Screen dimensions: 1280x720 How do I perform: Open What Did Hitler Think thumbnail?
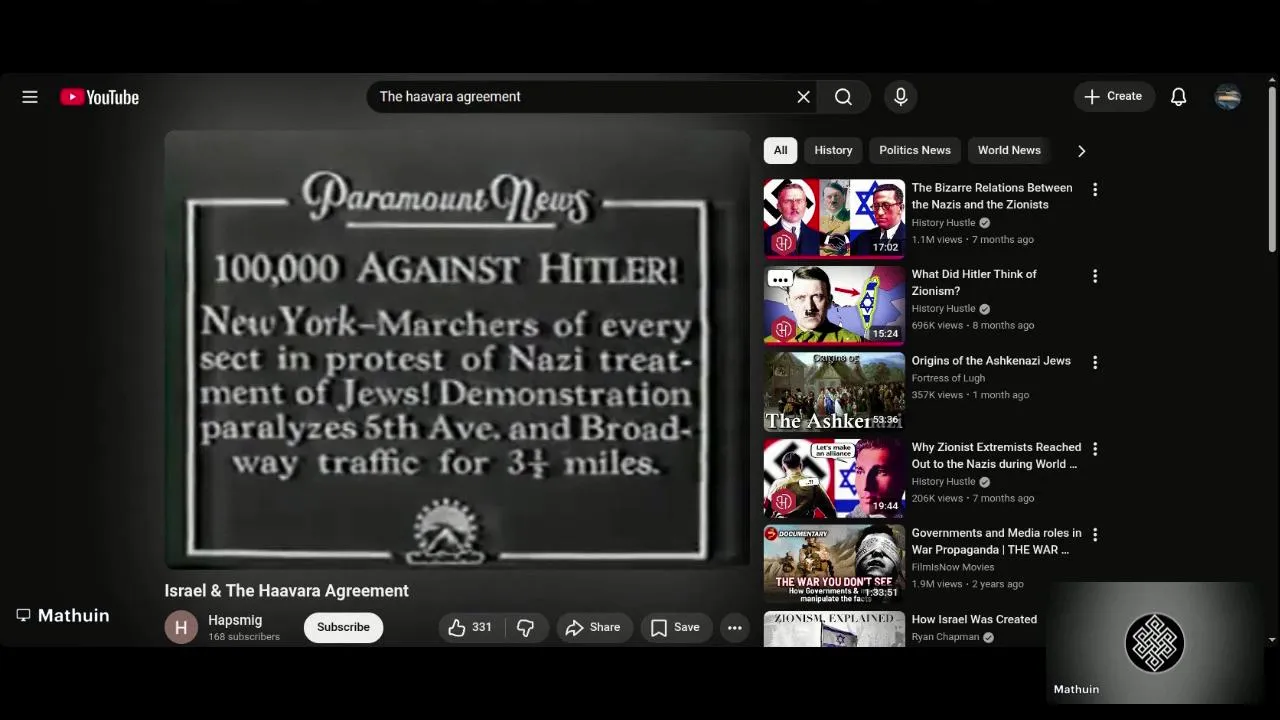point(834,305)
